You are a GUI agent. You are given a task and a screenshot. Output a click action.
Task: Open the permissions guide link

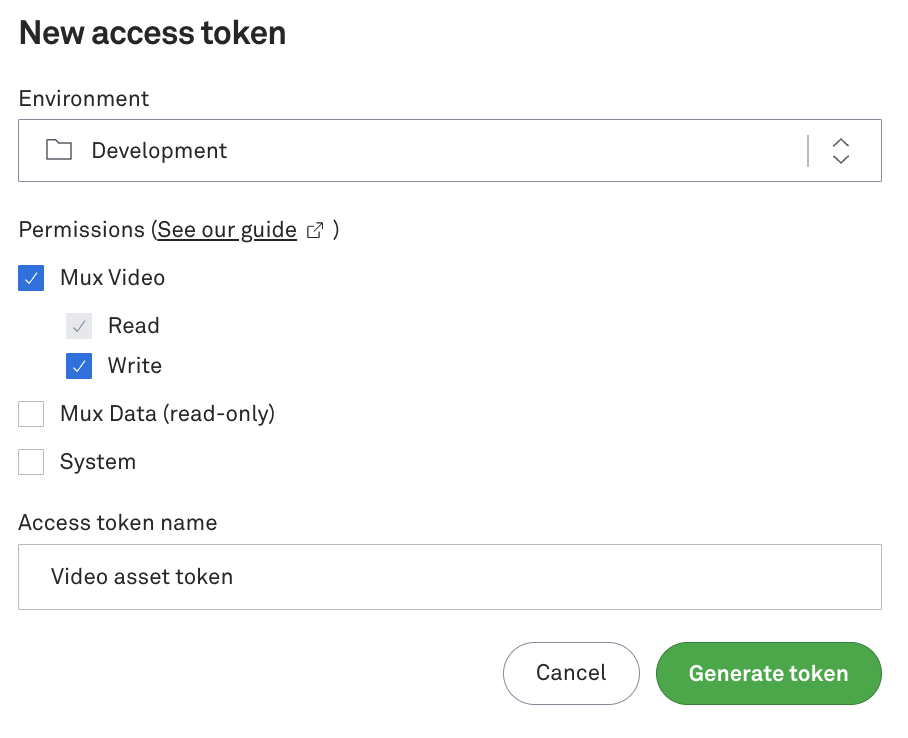coord(224,229)
